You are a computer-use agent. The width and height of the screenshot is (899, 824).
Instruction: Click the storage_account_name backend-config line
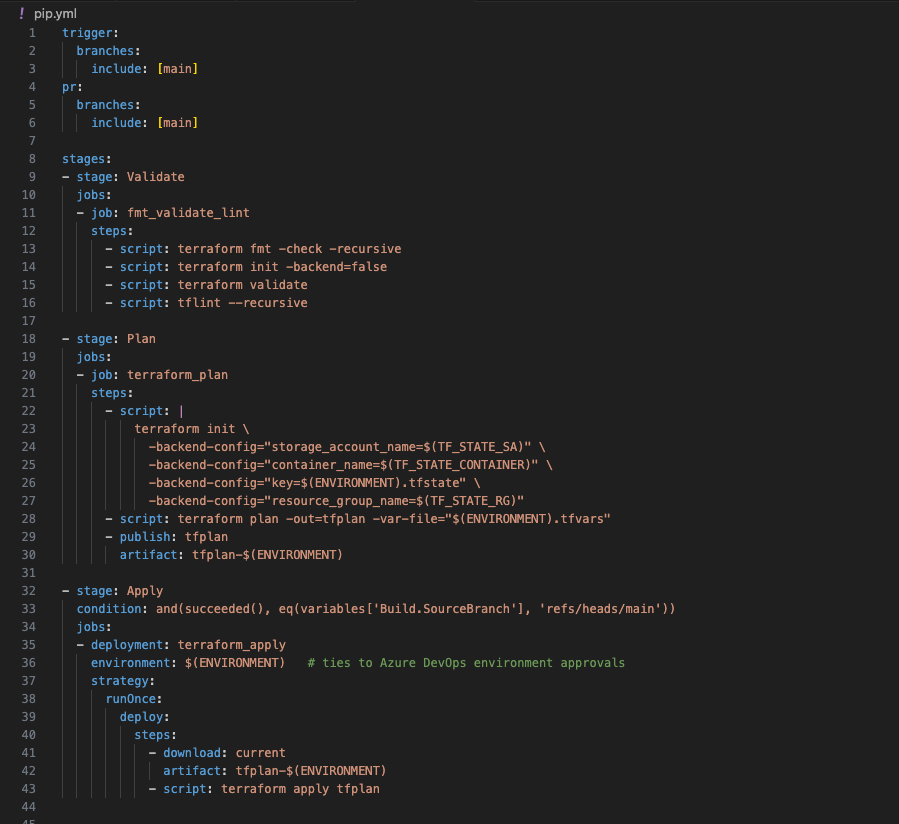click(347, 447)
